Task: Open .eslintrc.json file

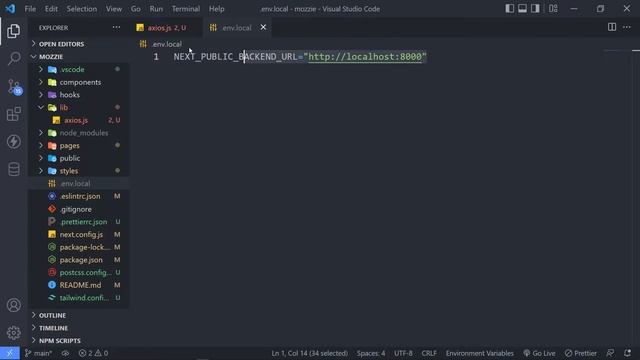Action: [79, 196]
